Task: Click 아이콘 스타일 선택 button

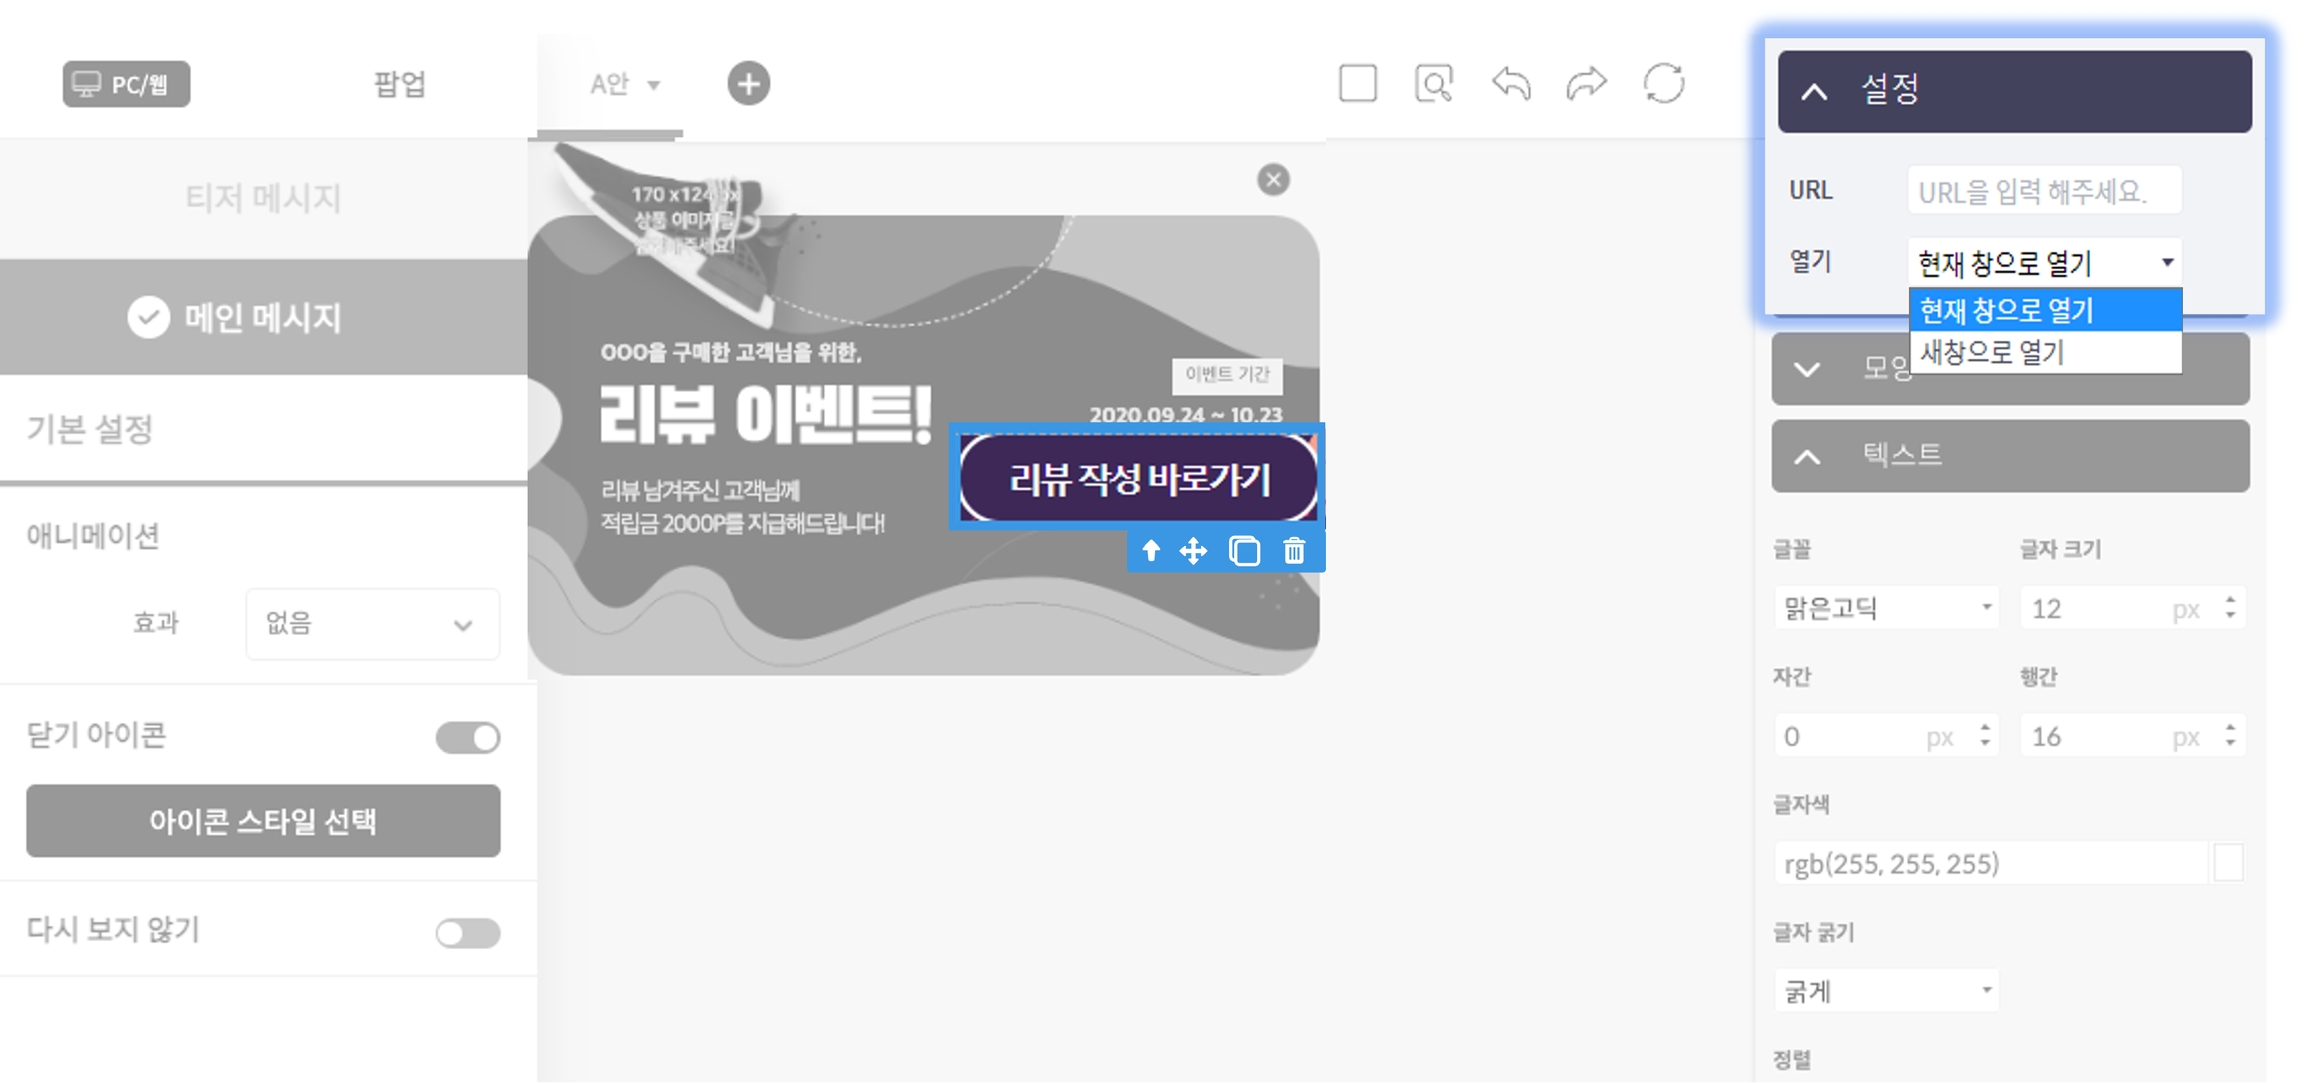Action: [x=263, y=821]
